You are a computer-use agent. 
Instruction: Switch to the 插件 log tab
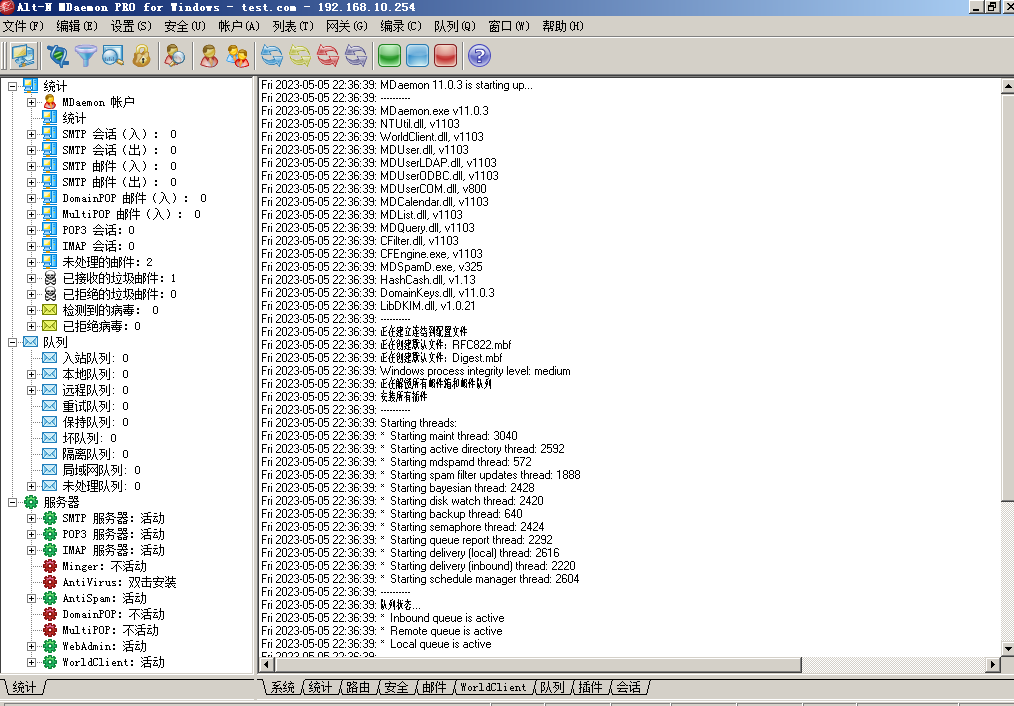(590, 687)
